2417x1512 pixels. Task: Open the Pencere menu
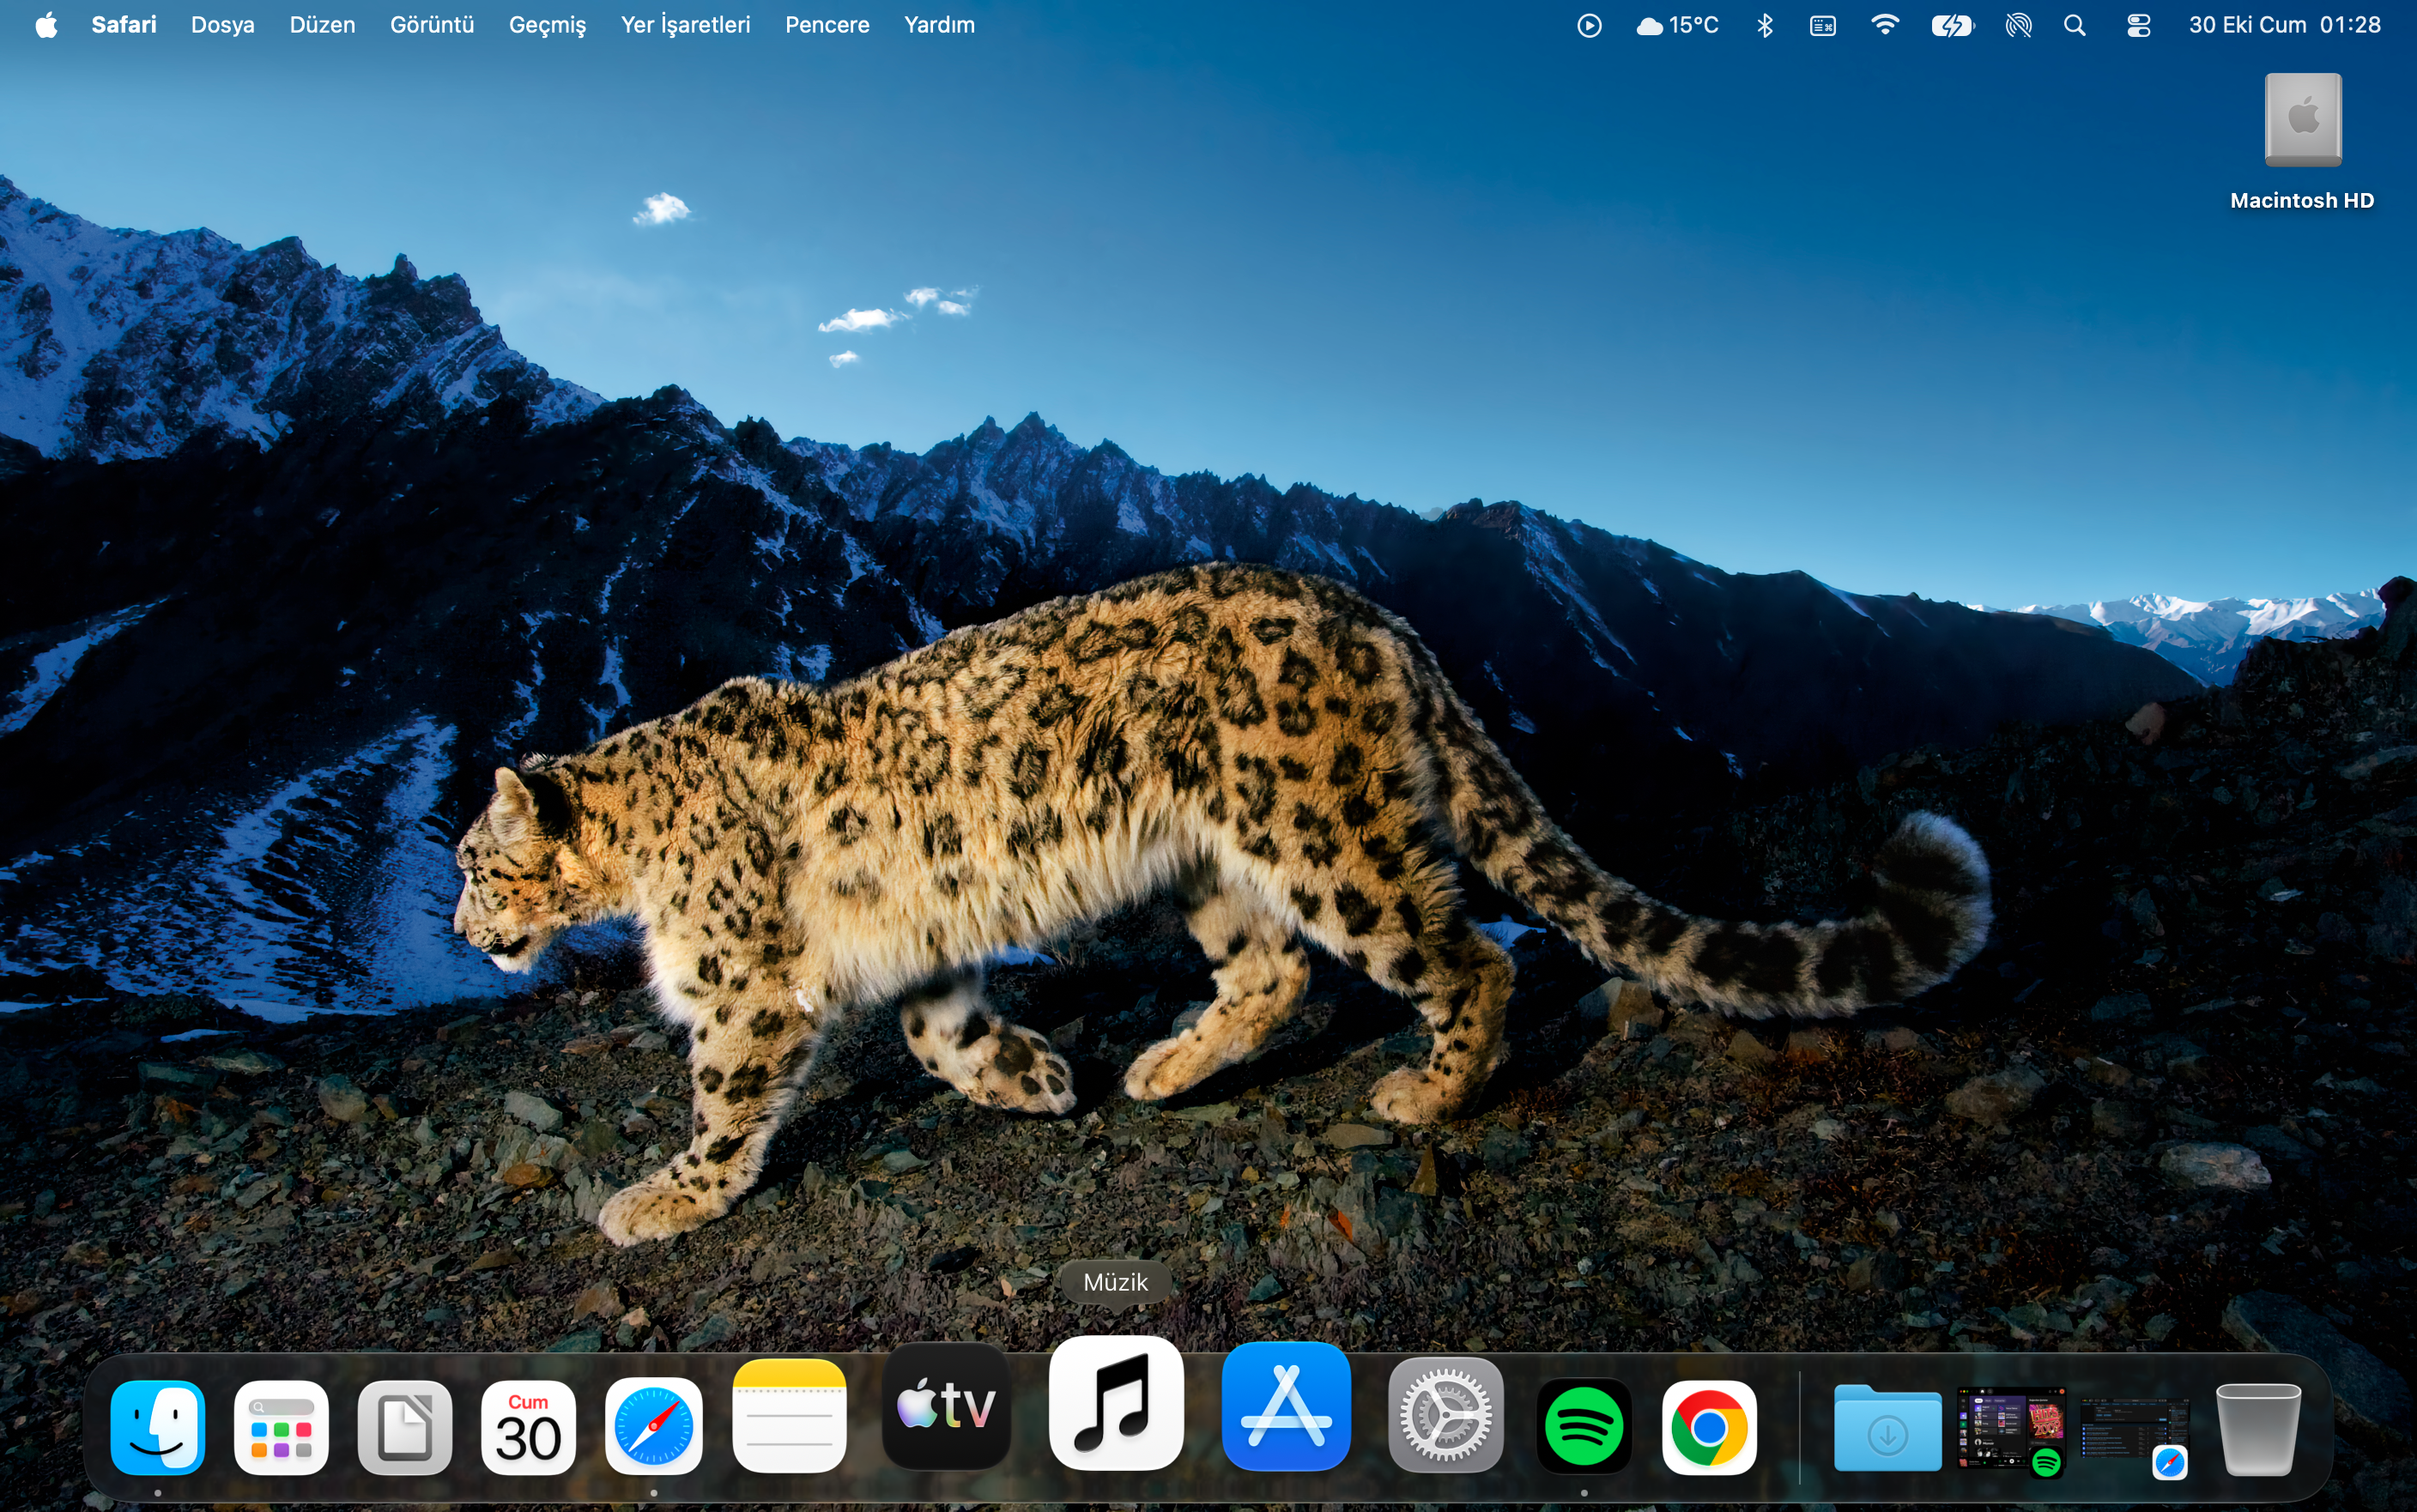click(827, 25)
